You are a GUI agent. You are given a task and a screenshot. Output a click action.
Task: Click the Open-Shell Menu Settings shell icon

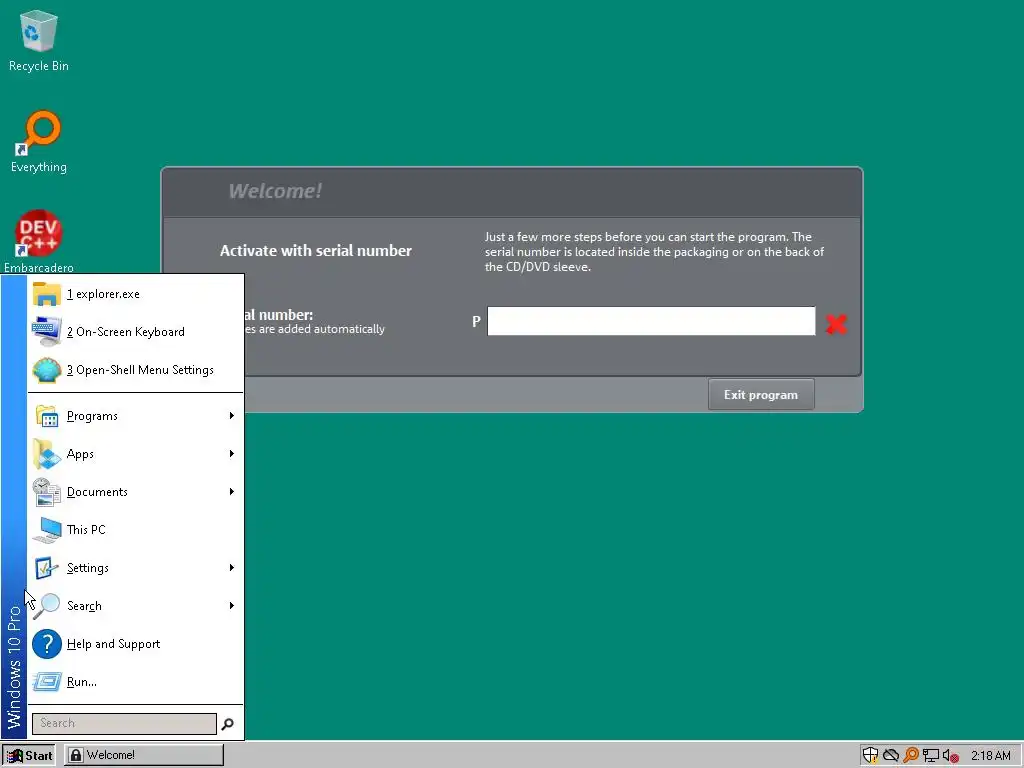pyautogui.click(x=46, y=370)
